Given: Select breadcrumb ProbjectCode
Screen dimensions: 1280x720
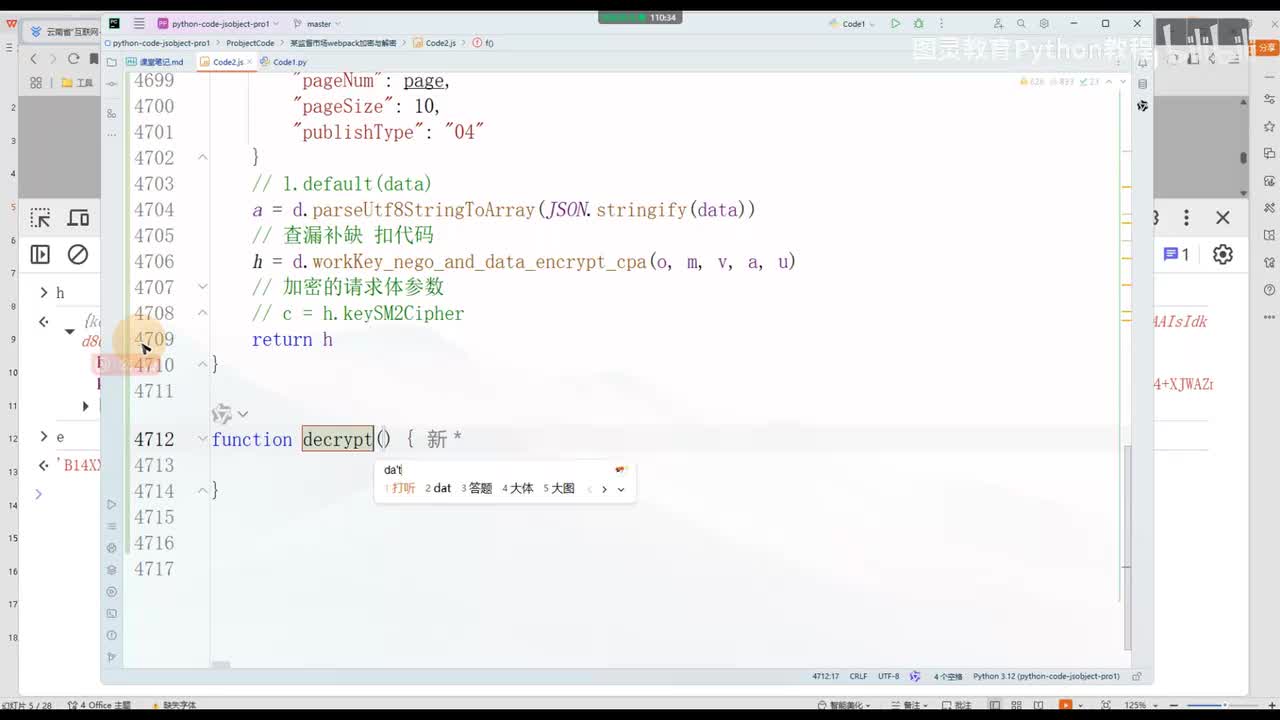Looking at the screenshot, I should pyautogui.click(x=250, y=43).
